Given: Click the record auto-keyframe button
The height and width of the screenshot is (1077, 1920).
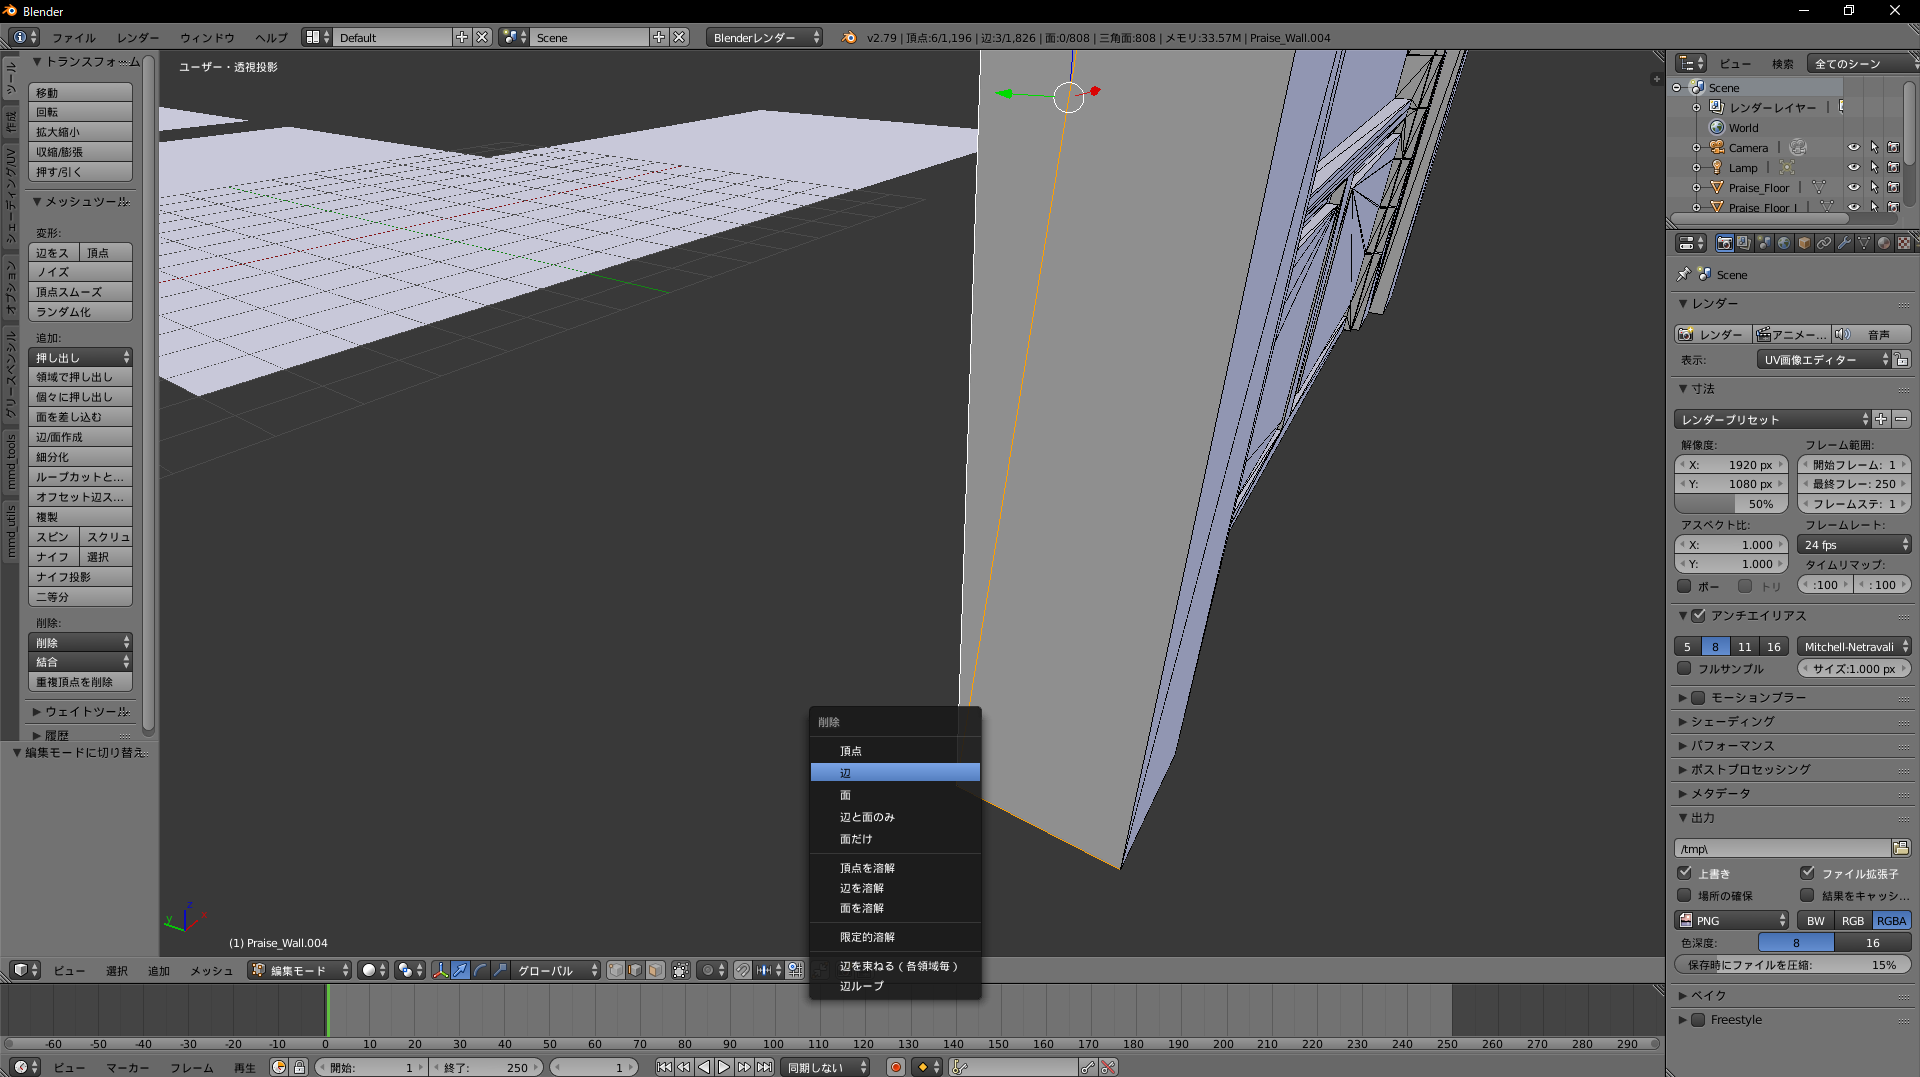Looking at the screenshot, I should coord(896,1067).
